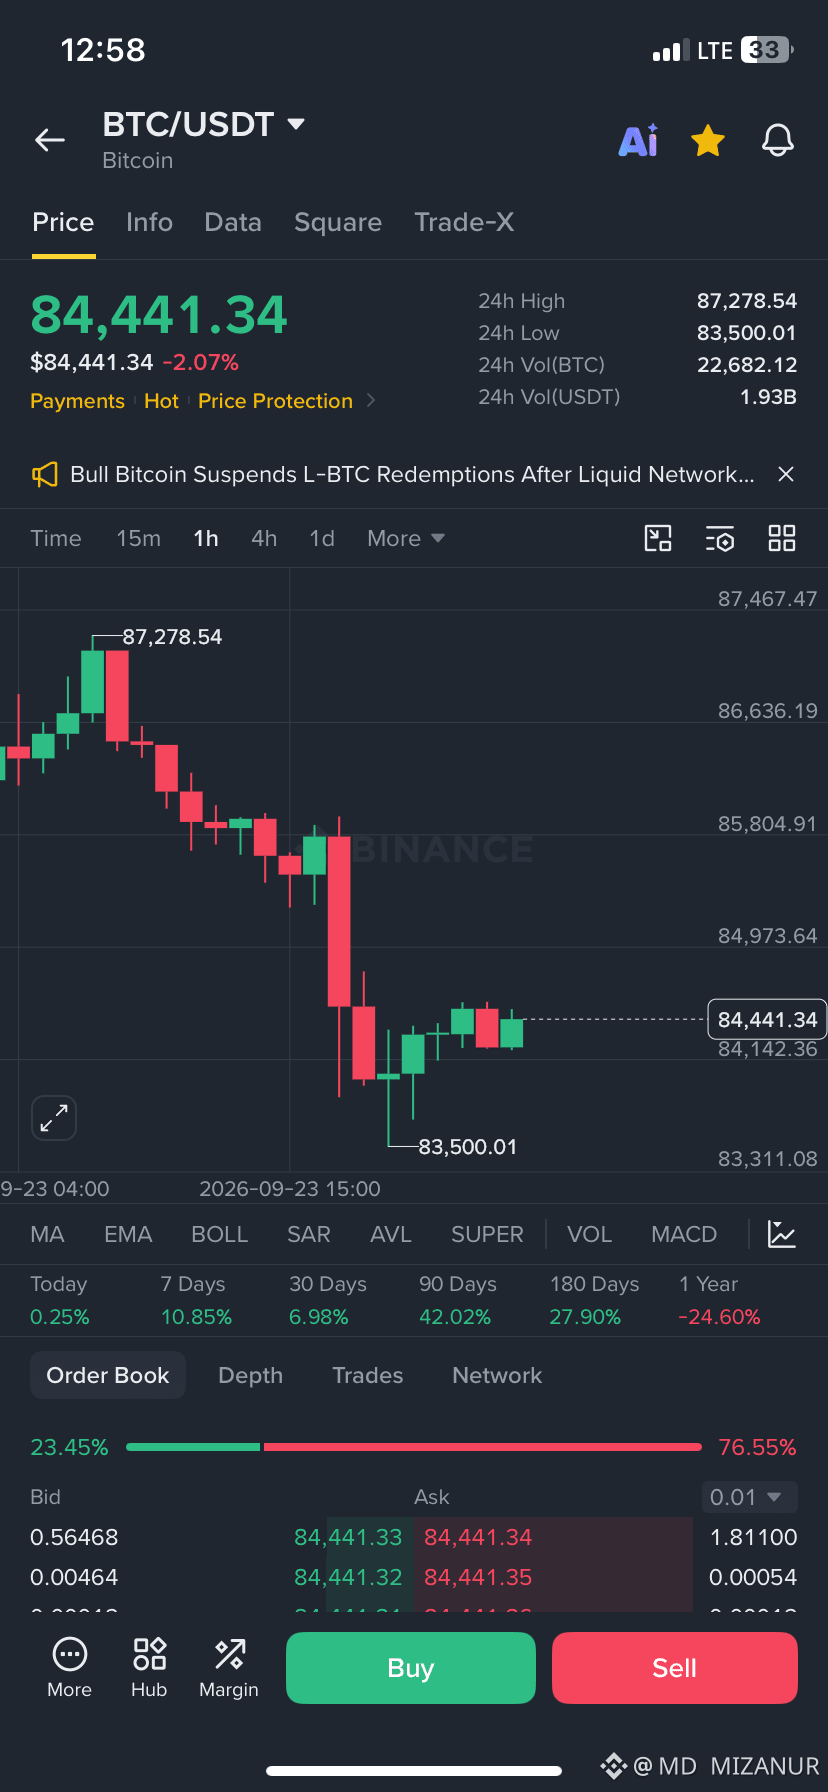This screenshot has height=1792, width=828.
Task: Tap the back arrow icon
Action: 50,141
